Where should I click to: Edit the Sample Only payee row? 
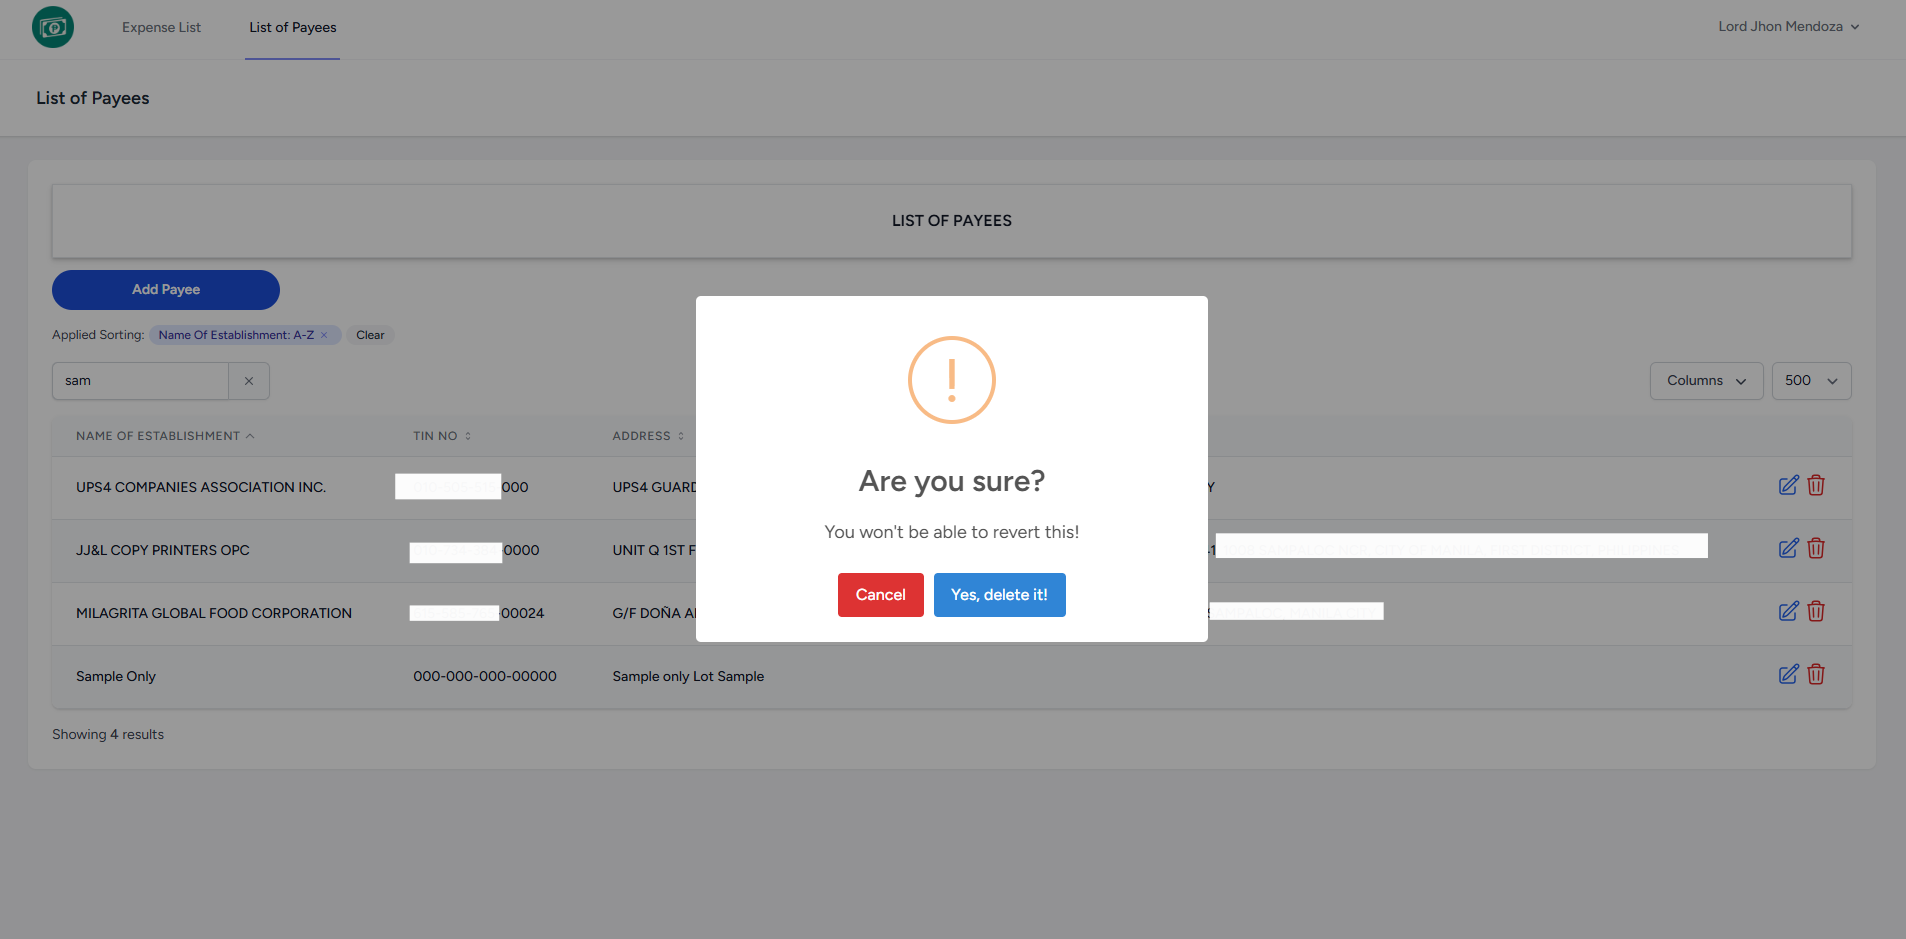(1789, 675)
